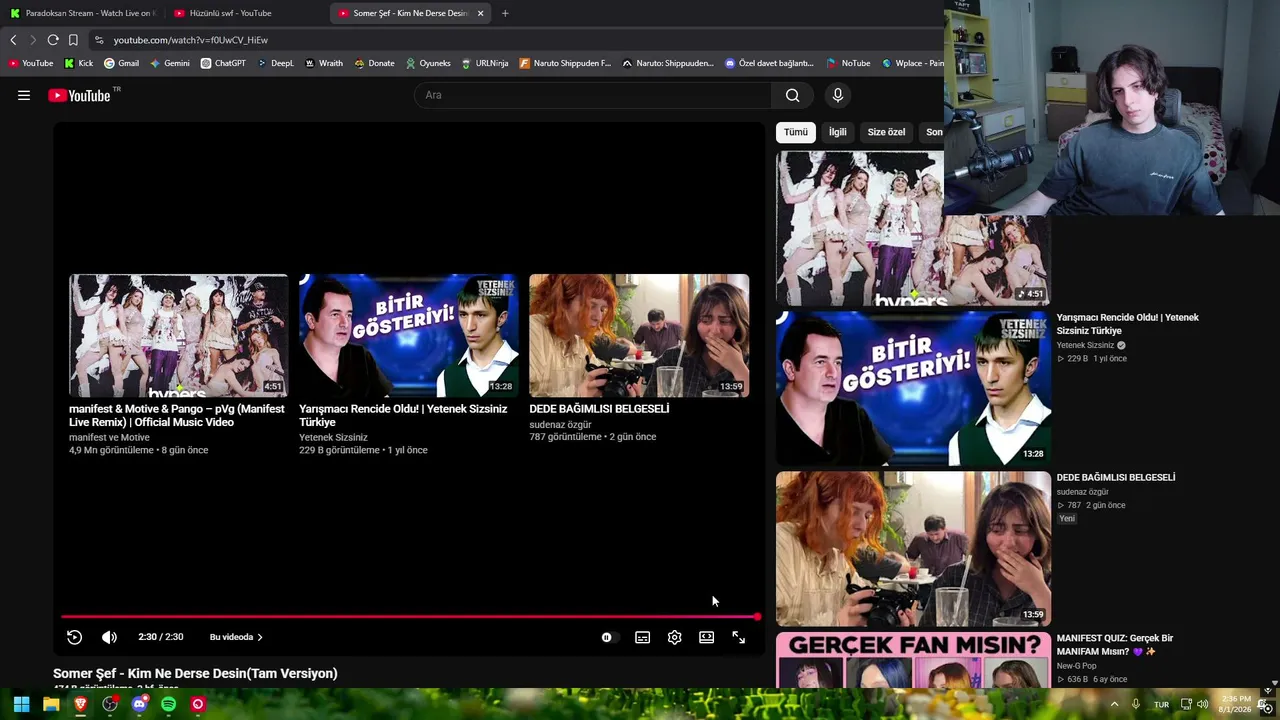Screen dimensions: 1280x720
Task: Click the YouTube 'Ara' search field
Action: pyautogui.click(x=592, y=95)
